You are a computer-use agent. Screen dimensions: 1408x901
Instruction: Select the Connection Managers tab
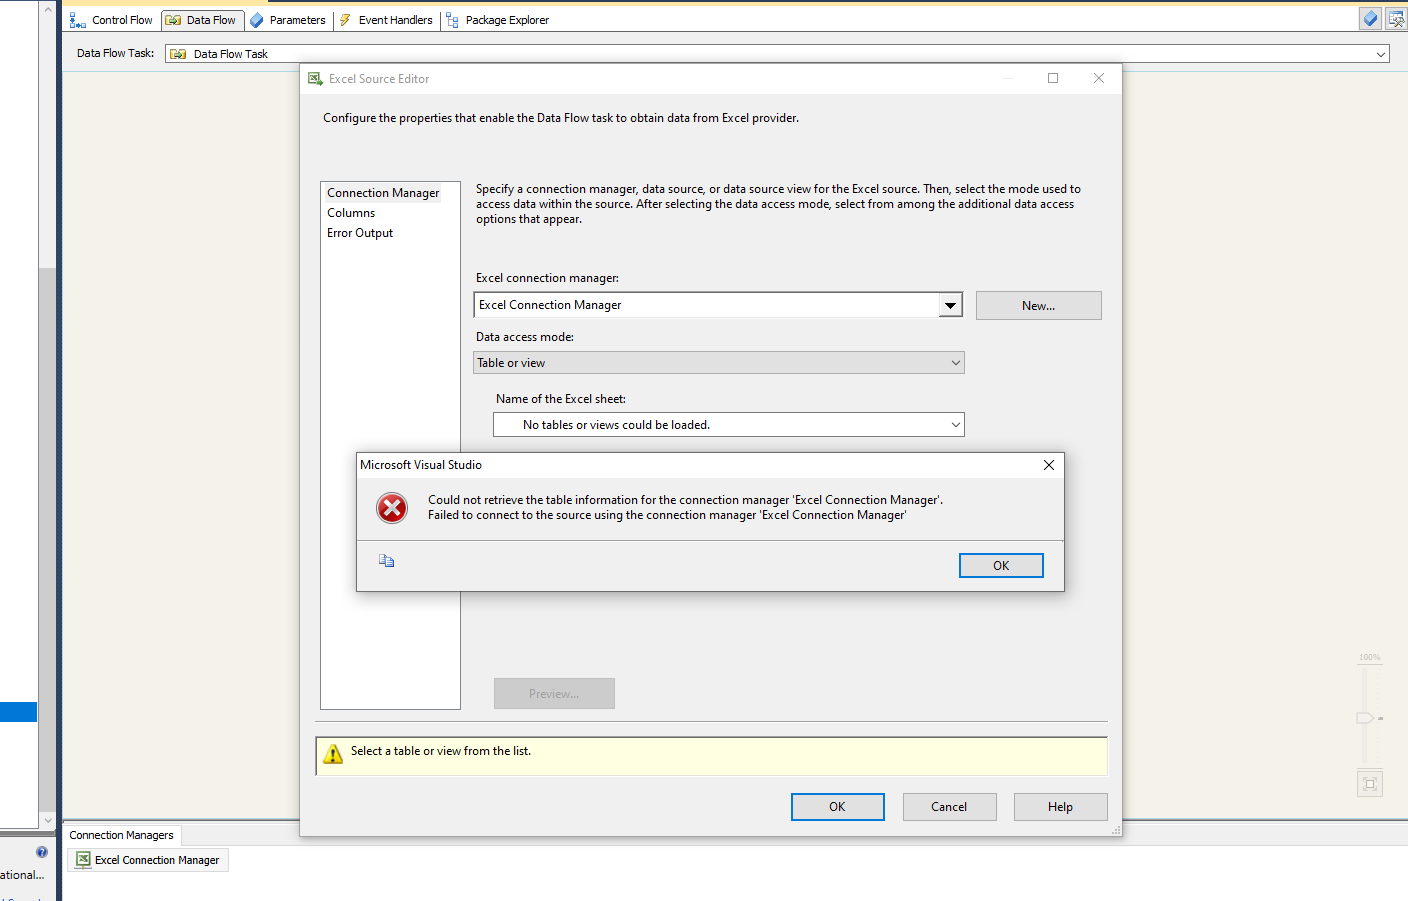coord(120,835)
